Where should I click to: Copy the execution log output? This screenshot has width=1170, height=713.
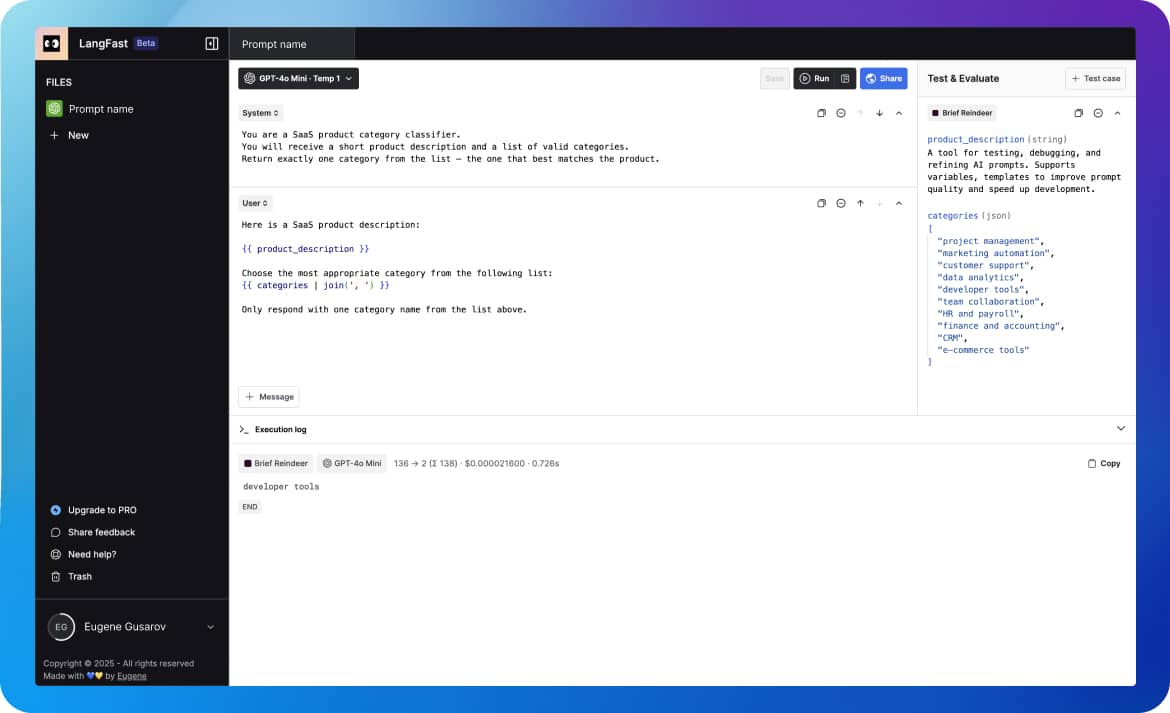pyautogui.click(x=1103, y=463)
